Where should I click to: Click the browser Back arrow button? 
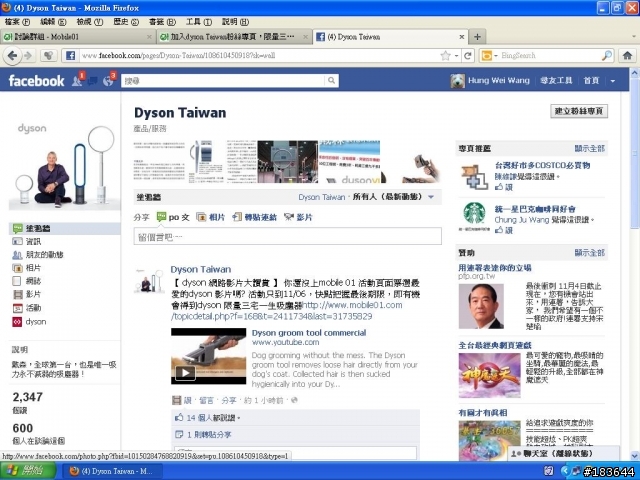(x=12, y=56)
